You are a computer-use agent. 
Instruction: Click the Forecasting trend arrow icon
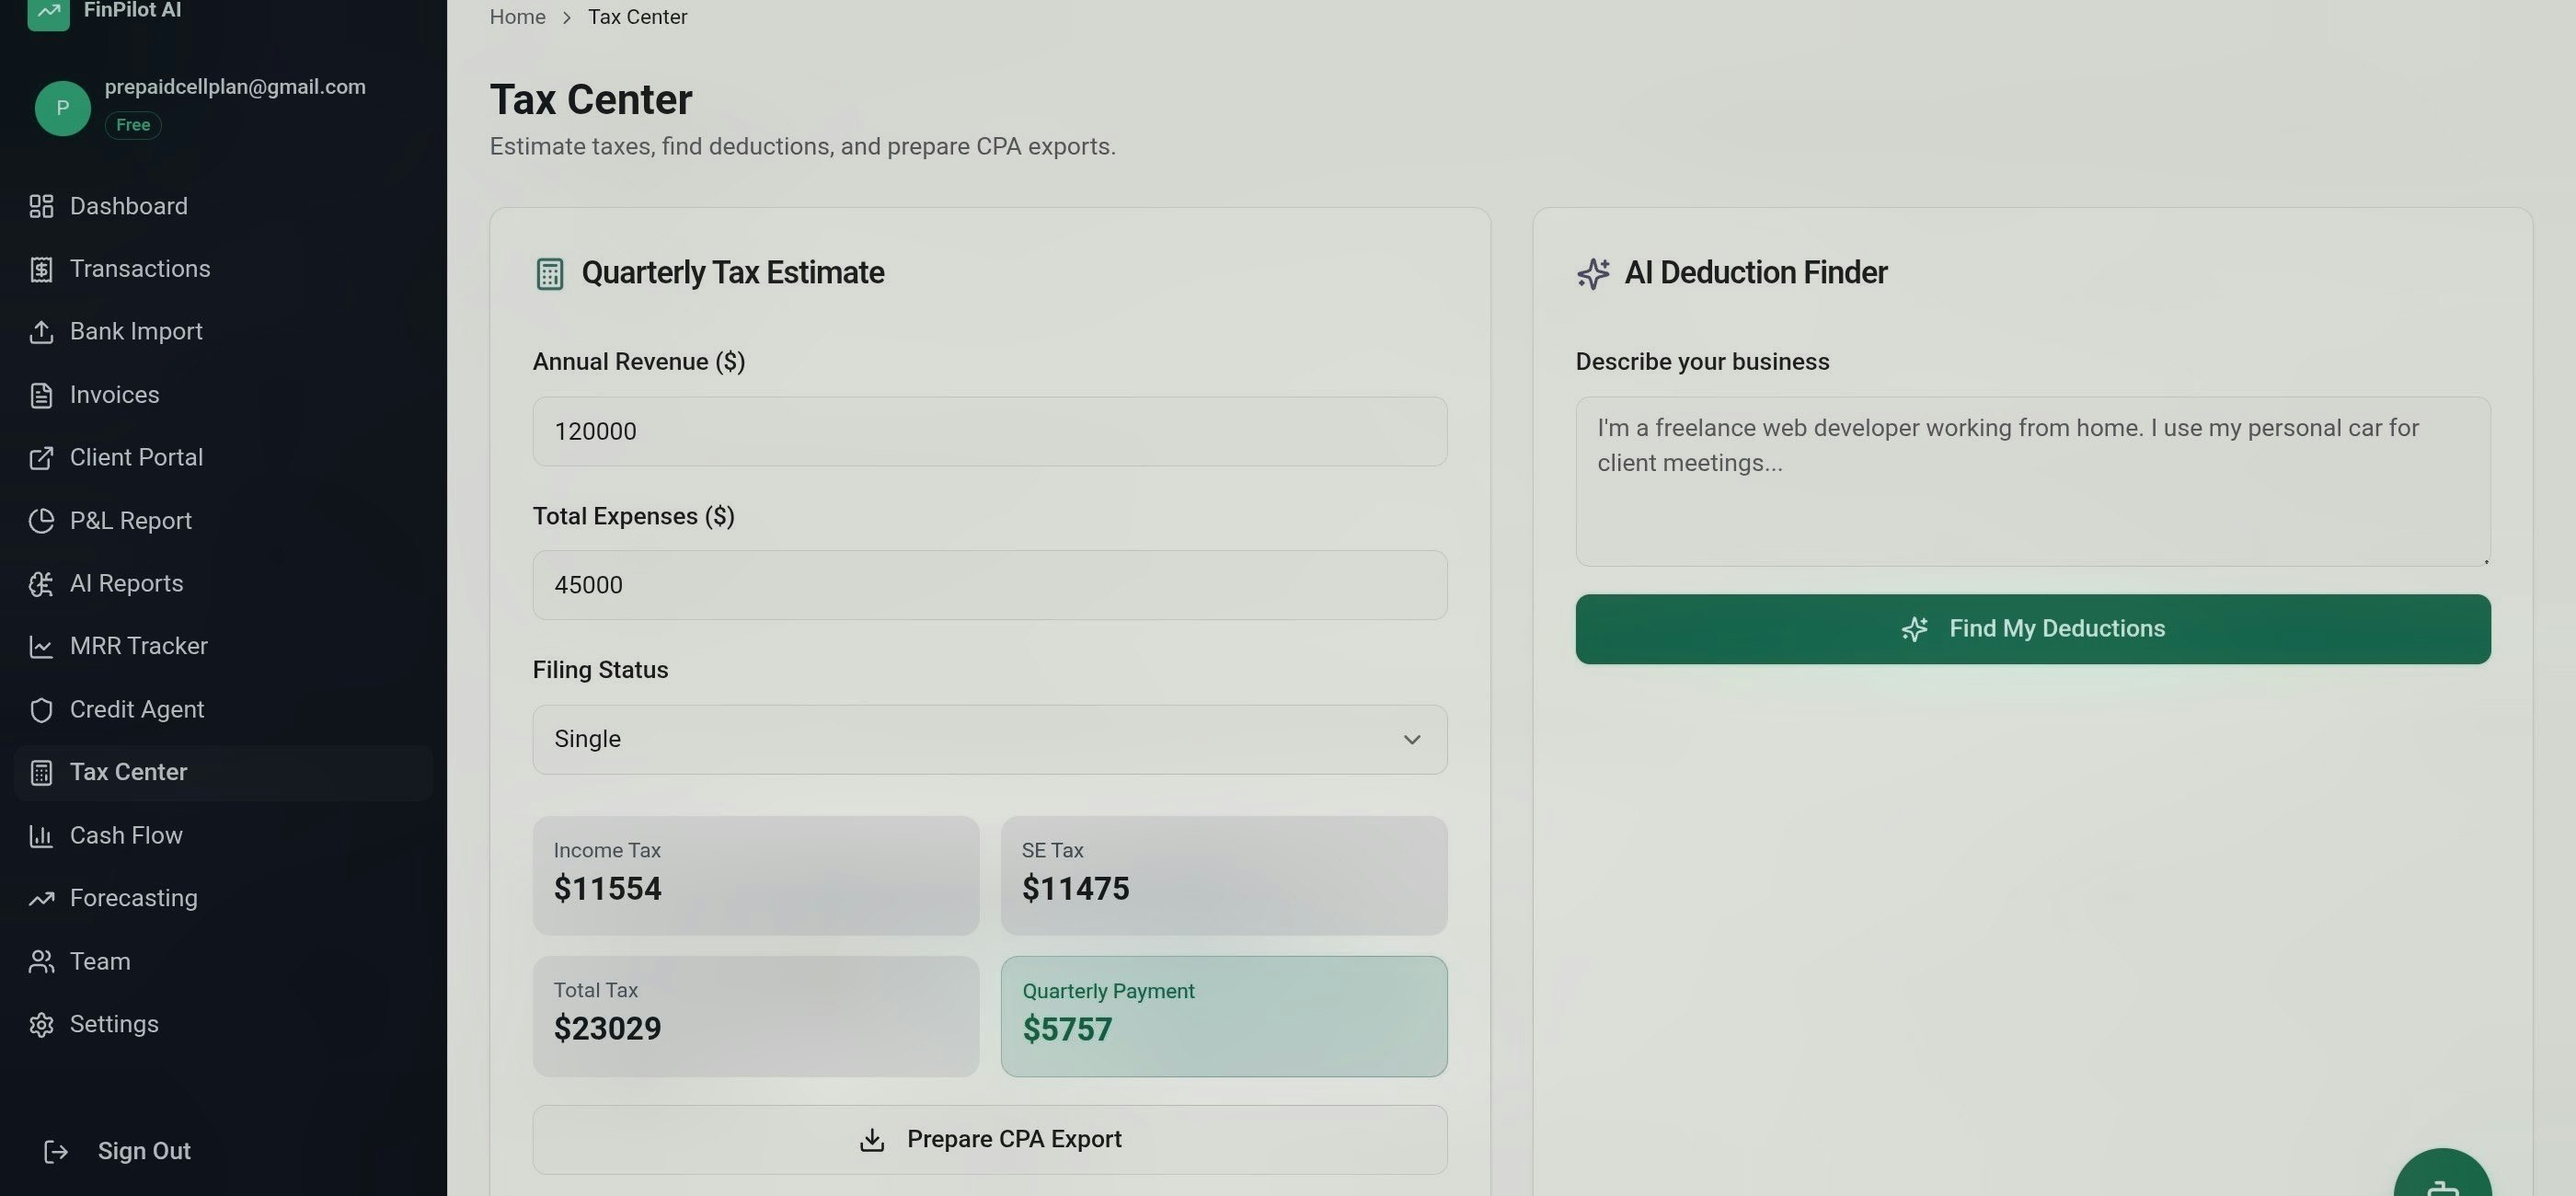pyautogui.click(x=41, y=899)
